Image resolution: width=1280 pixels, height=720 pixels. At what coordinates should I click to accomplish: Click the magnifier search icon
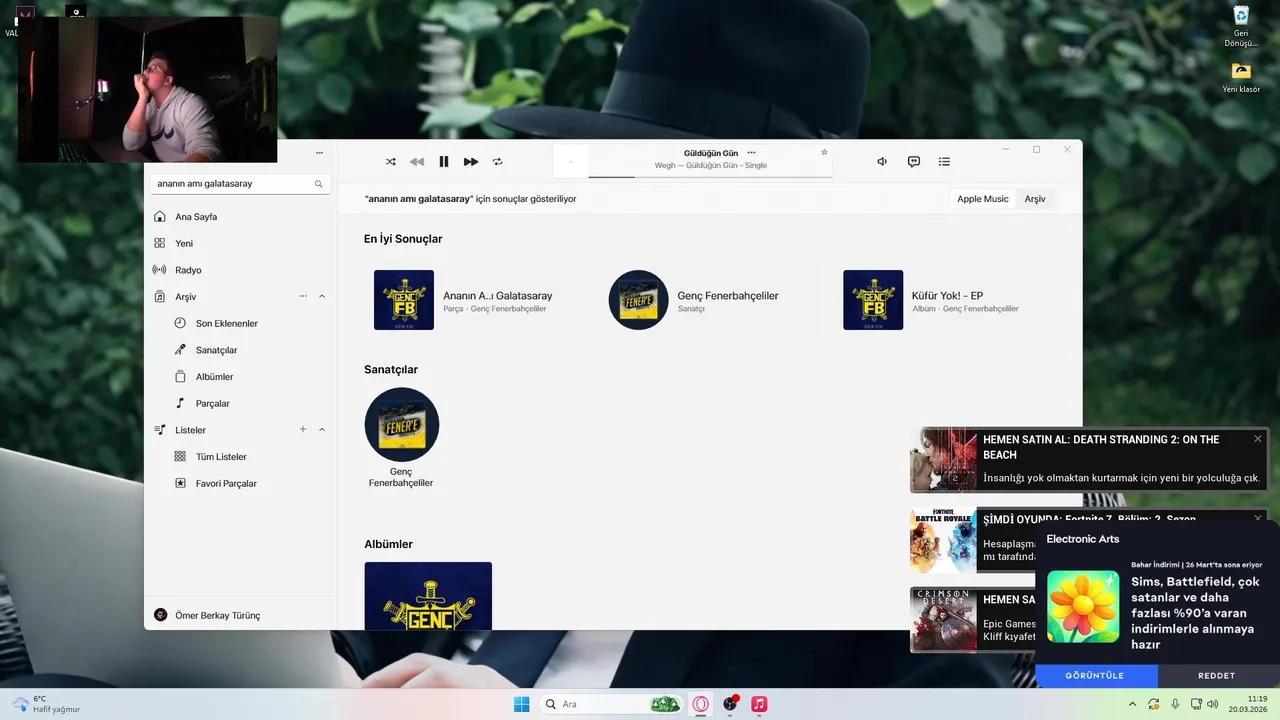click(x=319, y=184)
